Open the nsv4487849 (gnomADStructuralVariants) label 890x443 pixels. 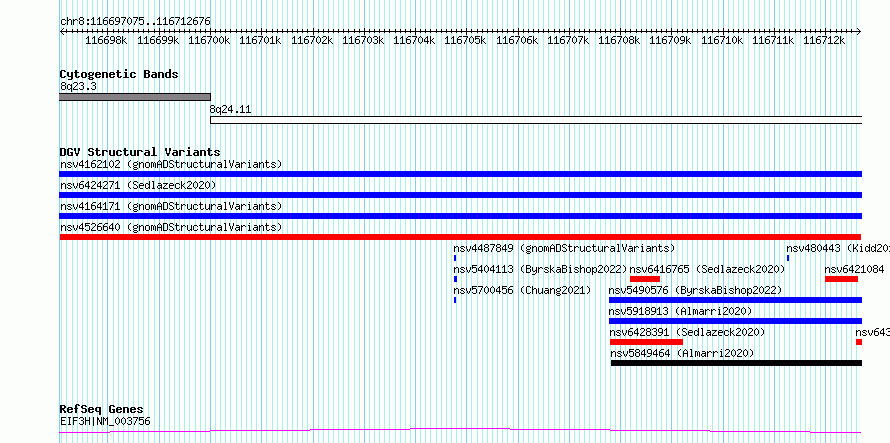click(564, 248)
